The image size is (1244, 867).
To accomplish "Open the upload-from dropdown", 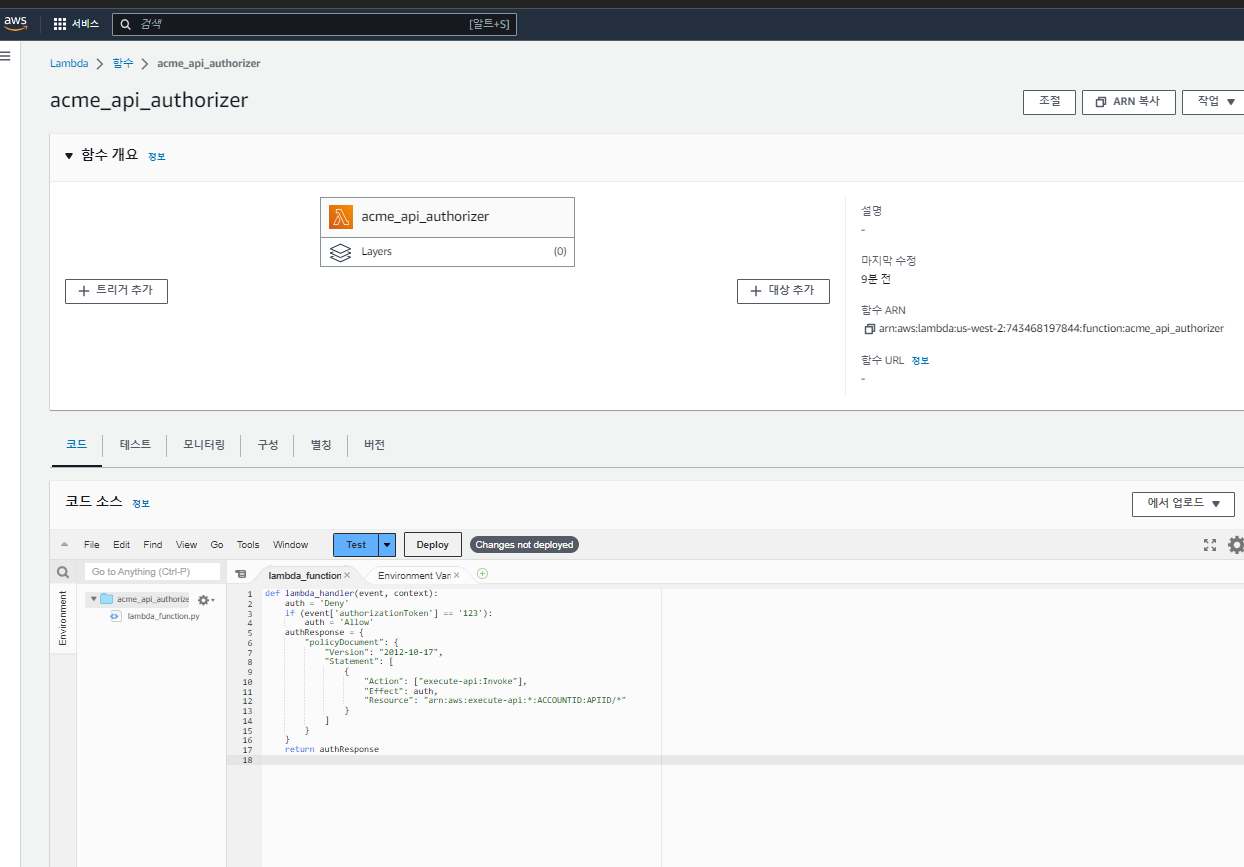I will [1183, 504].
